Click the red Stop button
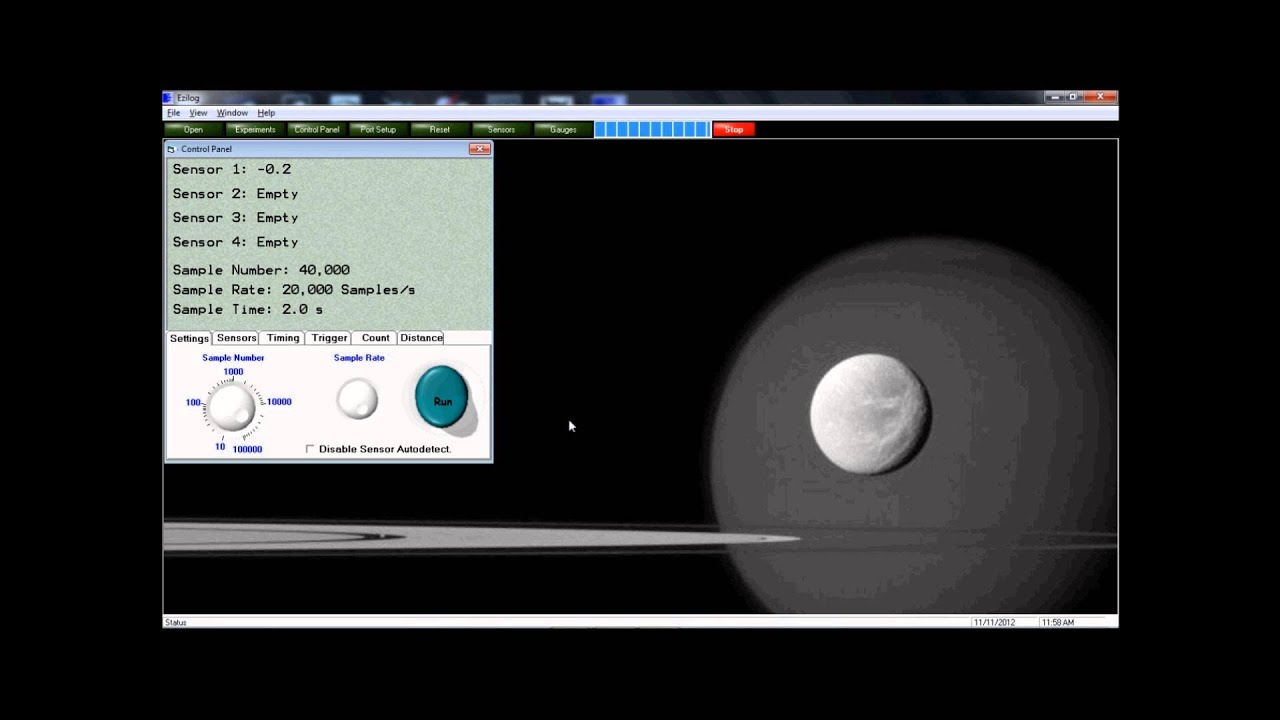 click(734, 129)
